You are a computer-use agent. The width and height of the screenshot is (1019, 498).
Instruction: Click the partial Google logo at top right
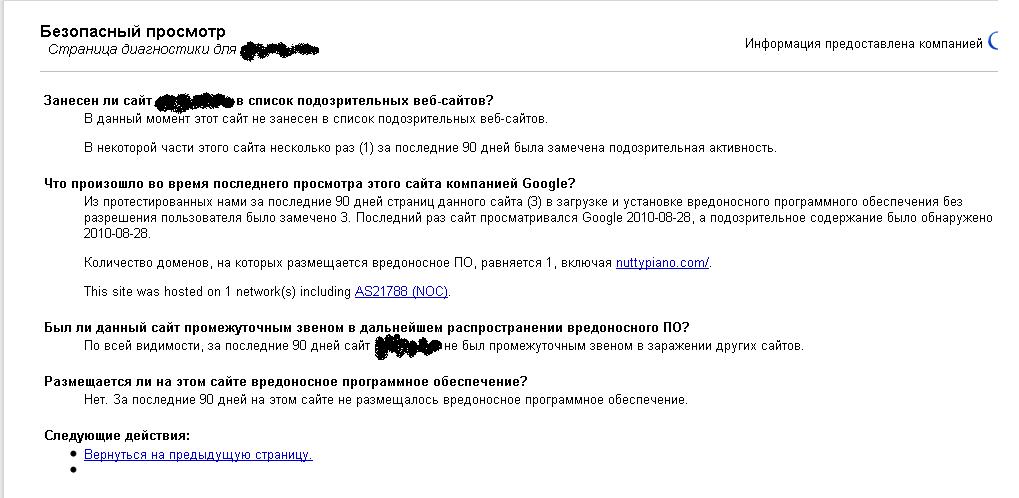click(992, 42)
